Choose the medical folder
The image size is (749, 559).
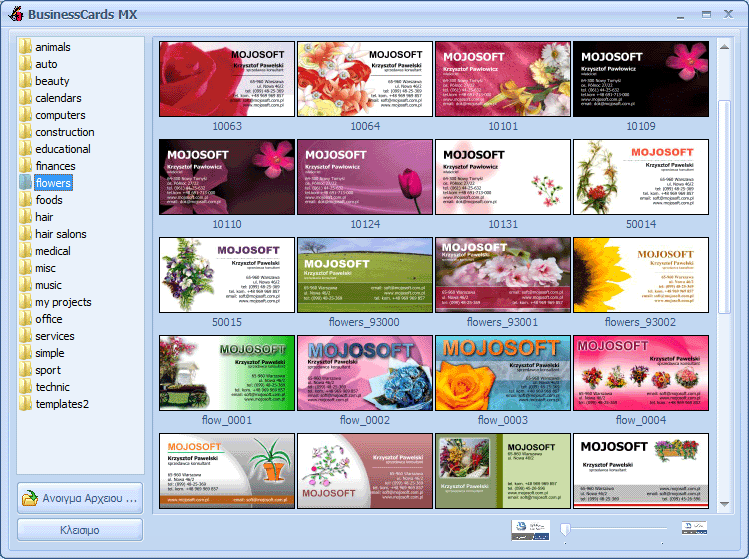(45, 251)
